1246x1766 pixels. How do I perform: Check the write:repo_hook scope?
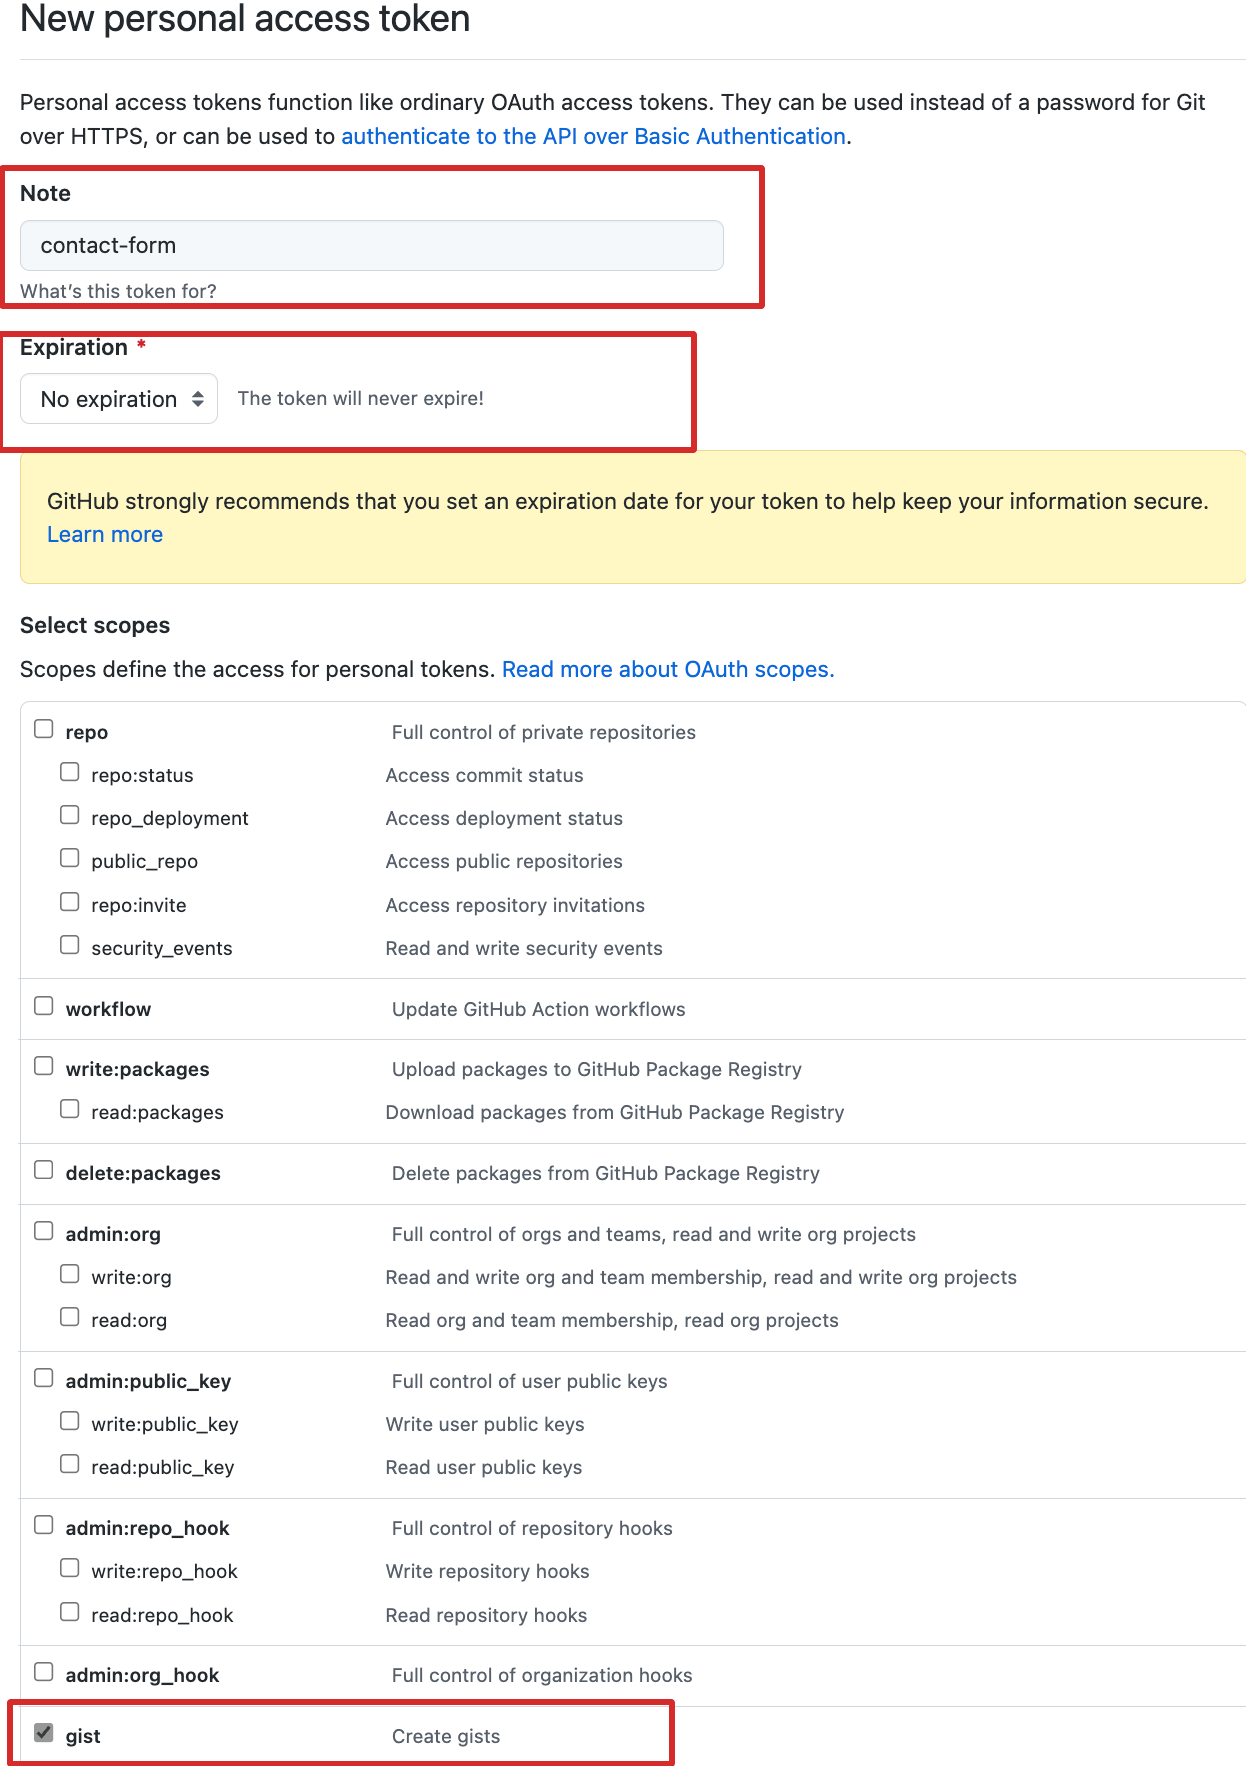70,1568
